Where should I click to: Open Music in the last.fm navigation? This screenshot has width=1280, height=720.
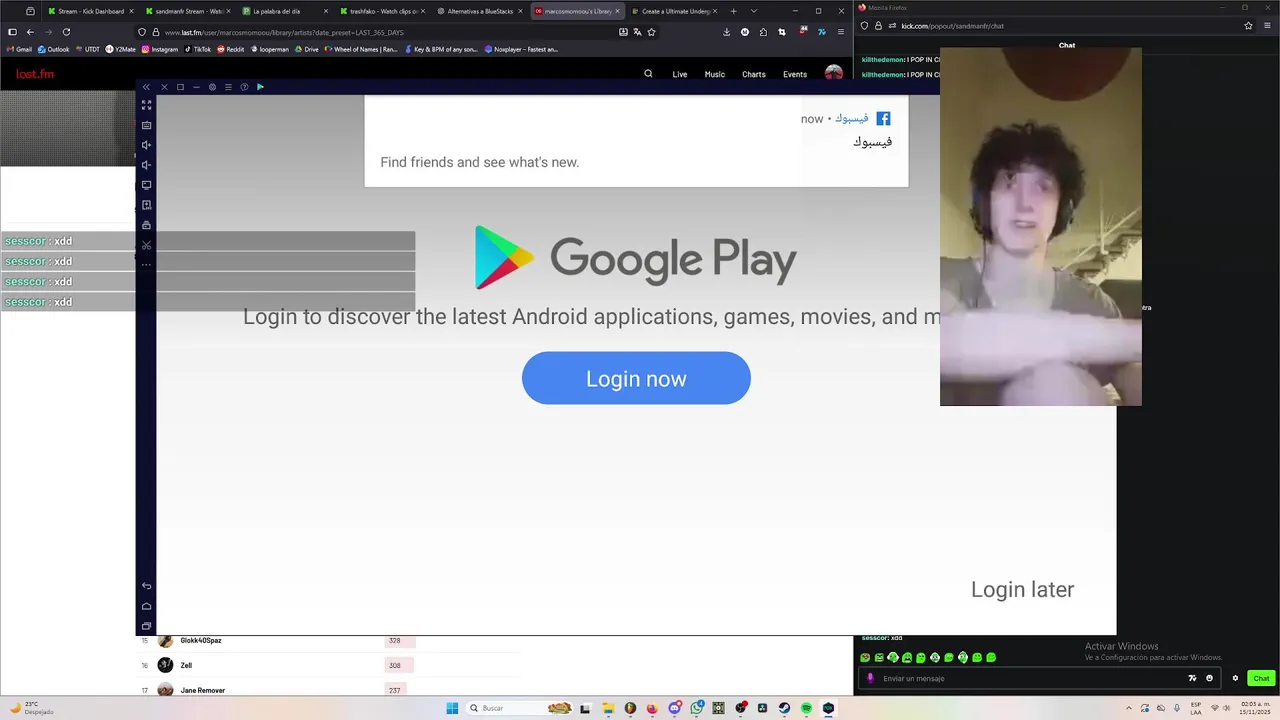[x=714, y=74]
